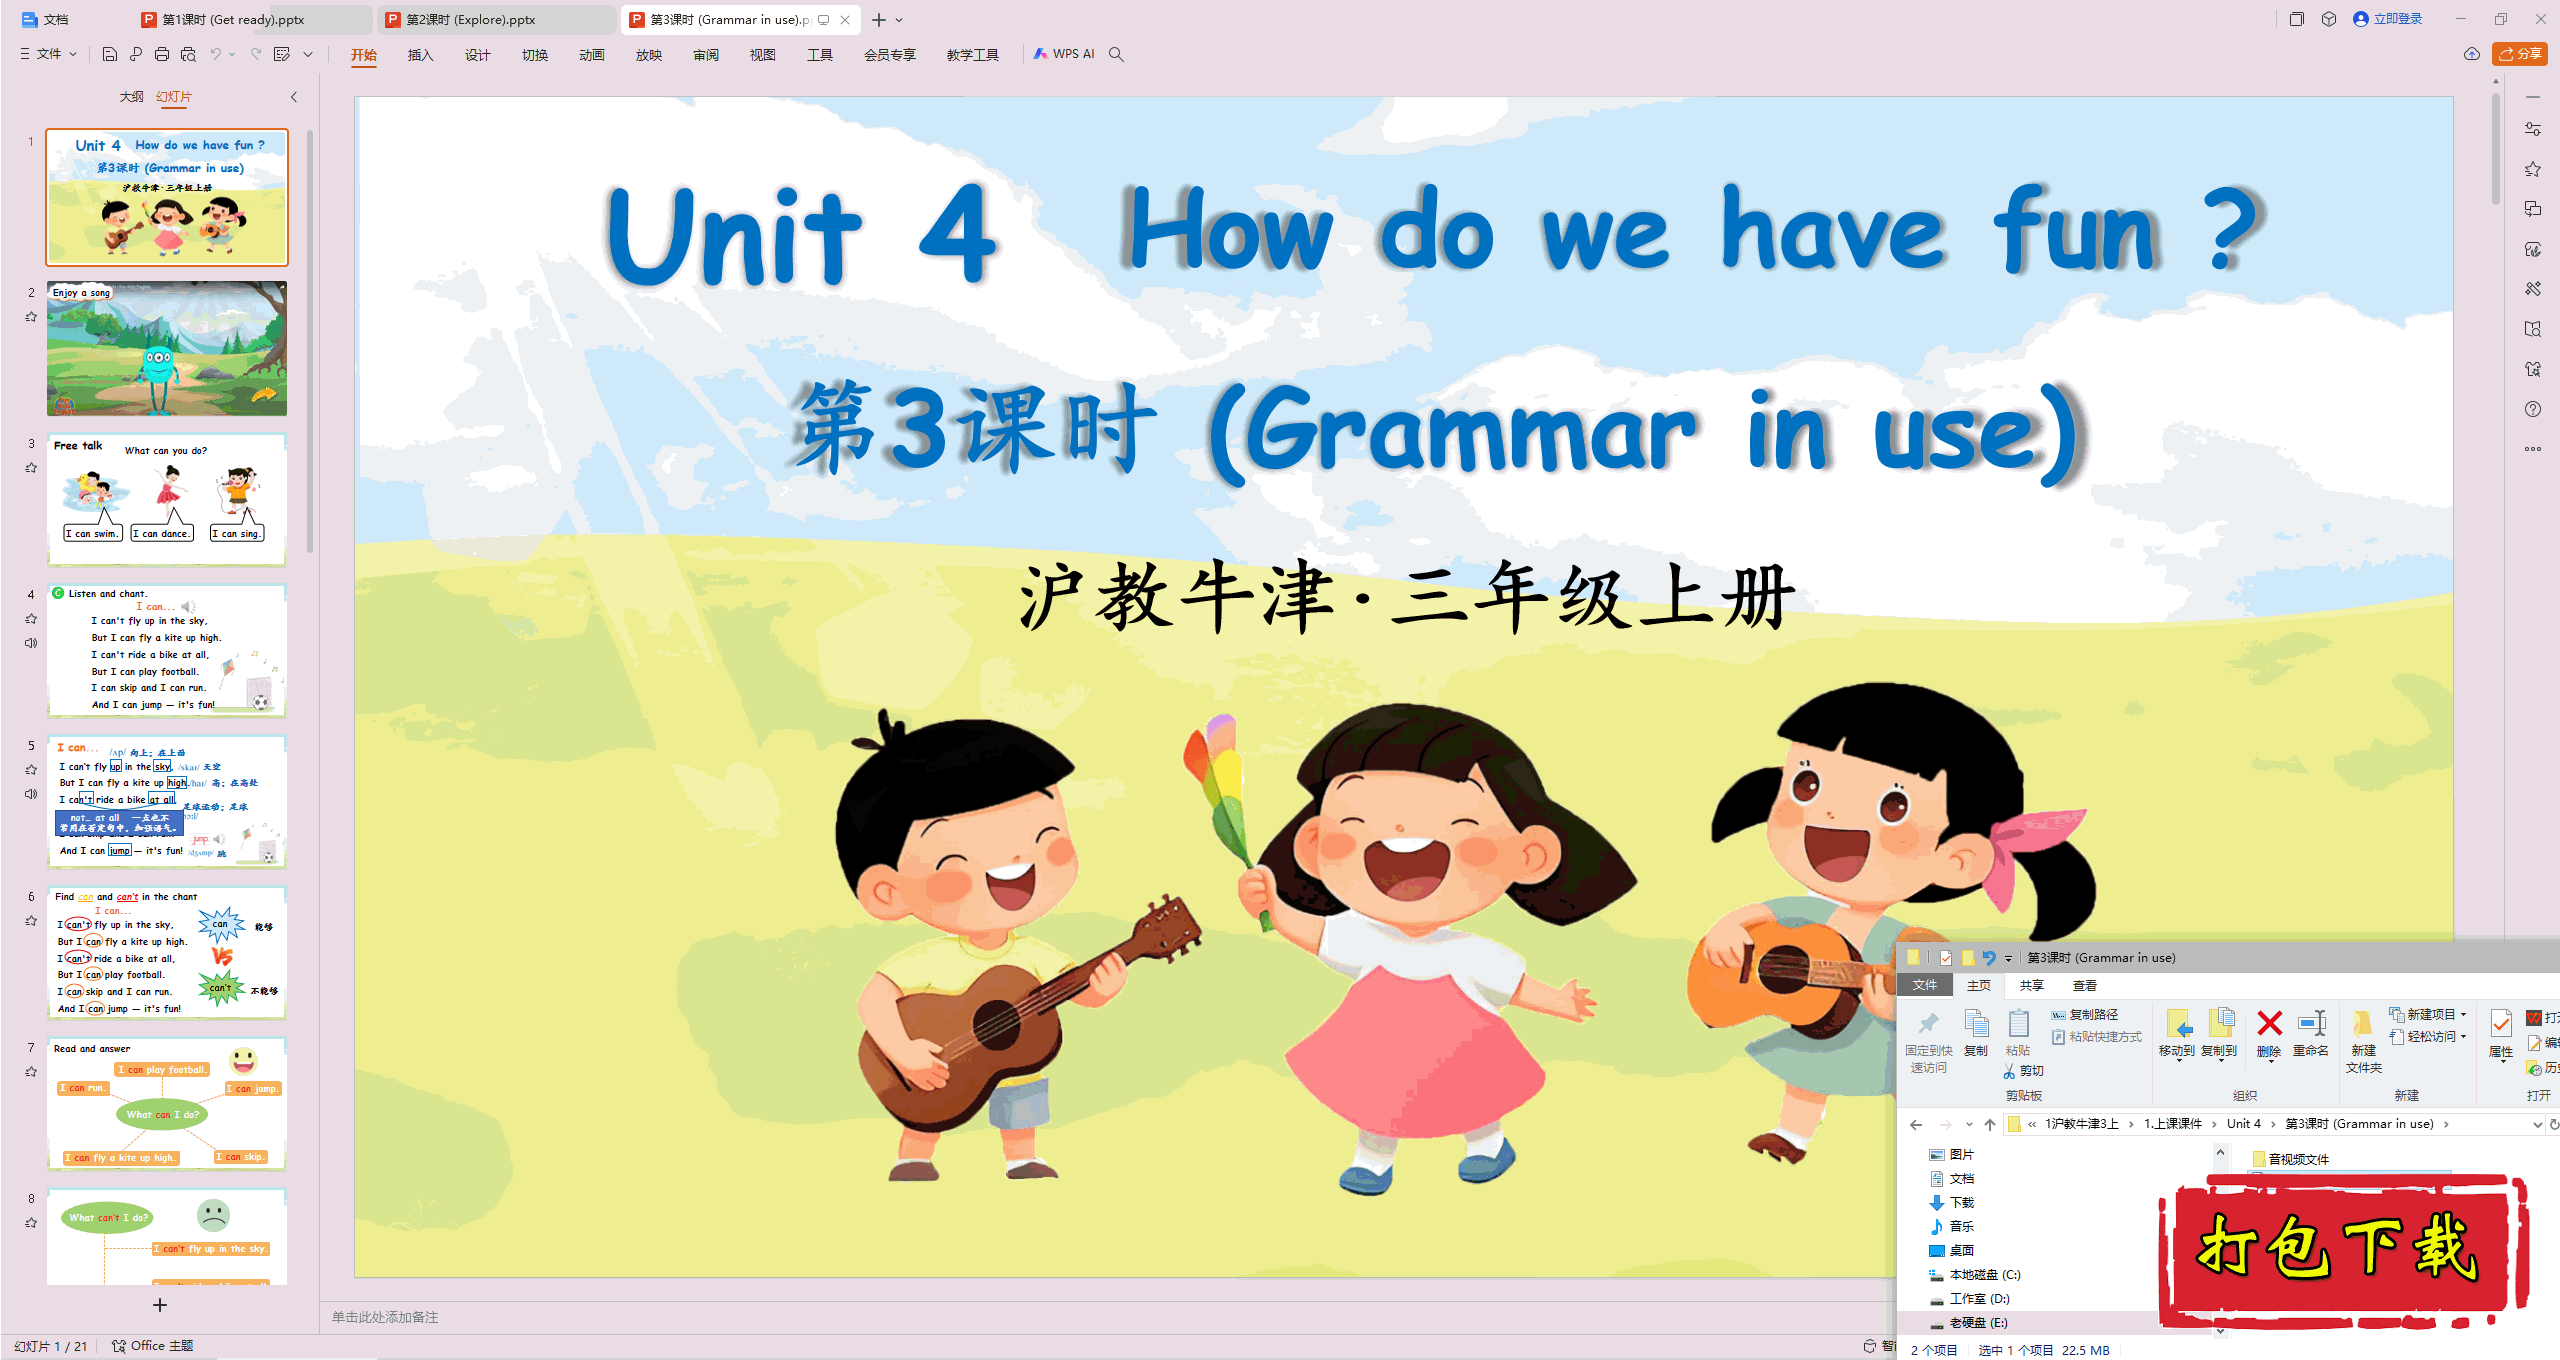Expand the 文件 menu dropdown
This screenshot has height=1360, width=2560.
click(x=48, y=54)
